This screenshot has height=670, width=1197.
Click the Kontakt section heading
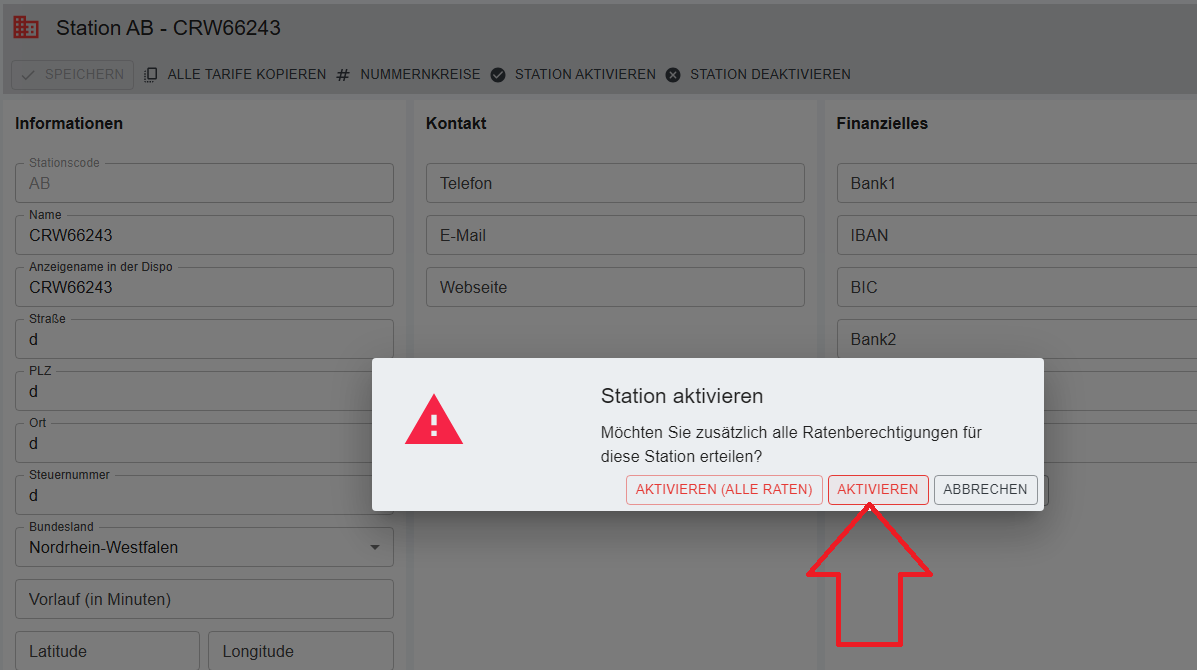tap(456, 124)
